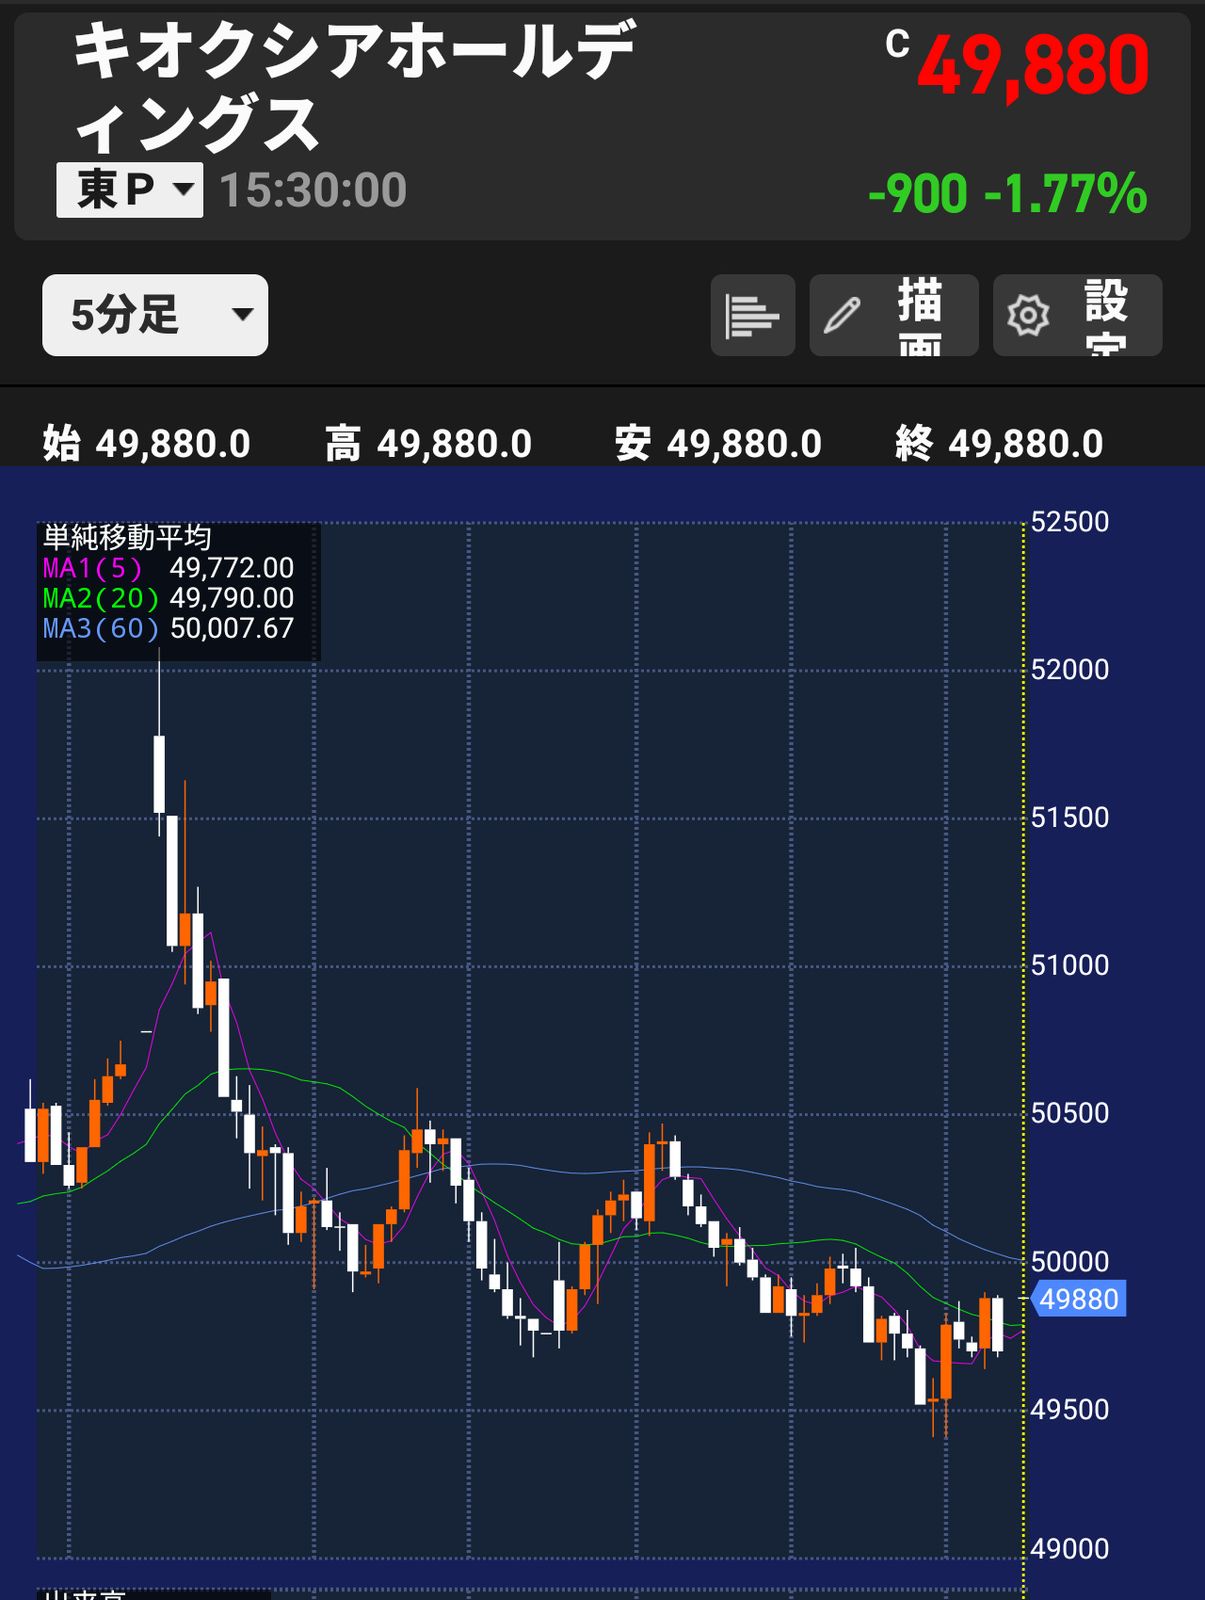Image resolution: width=1205 pixels, height=1600 pixels.
Task: Open the 東P market selector dropdown
Action: point(130,190)
